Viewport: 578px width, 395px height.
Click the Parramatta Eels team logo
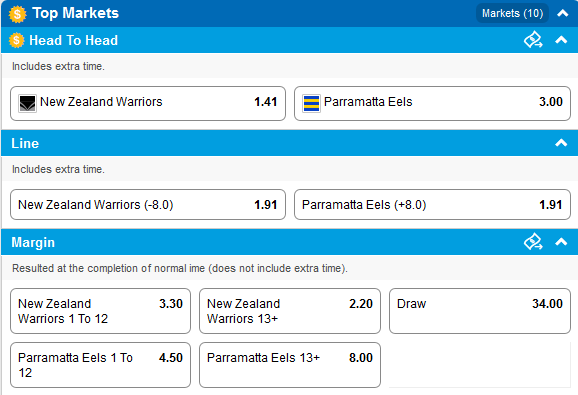311,103
